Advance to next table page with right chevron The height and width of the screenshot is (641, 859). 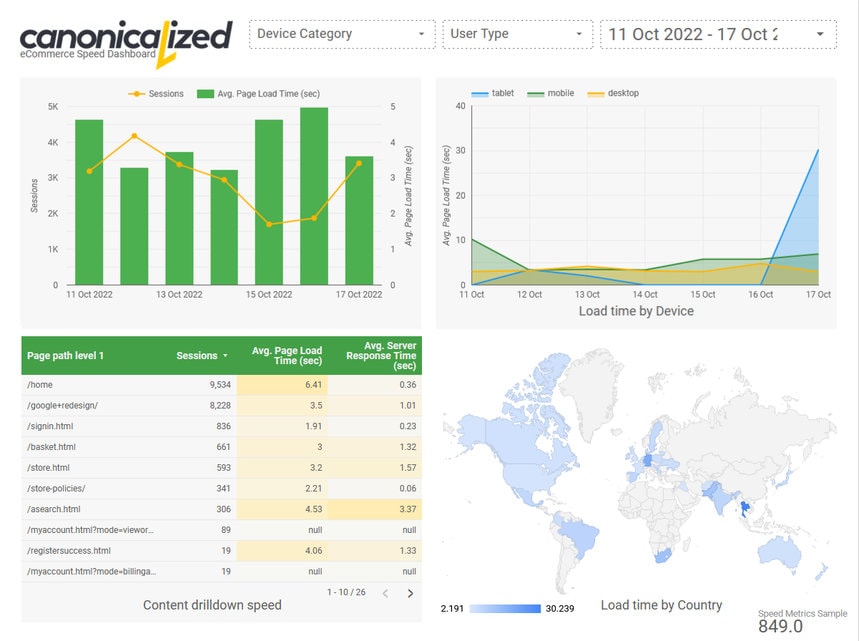410,591
